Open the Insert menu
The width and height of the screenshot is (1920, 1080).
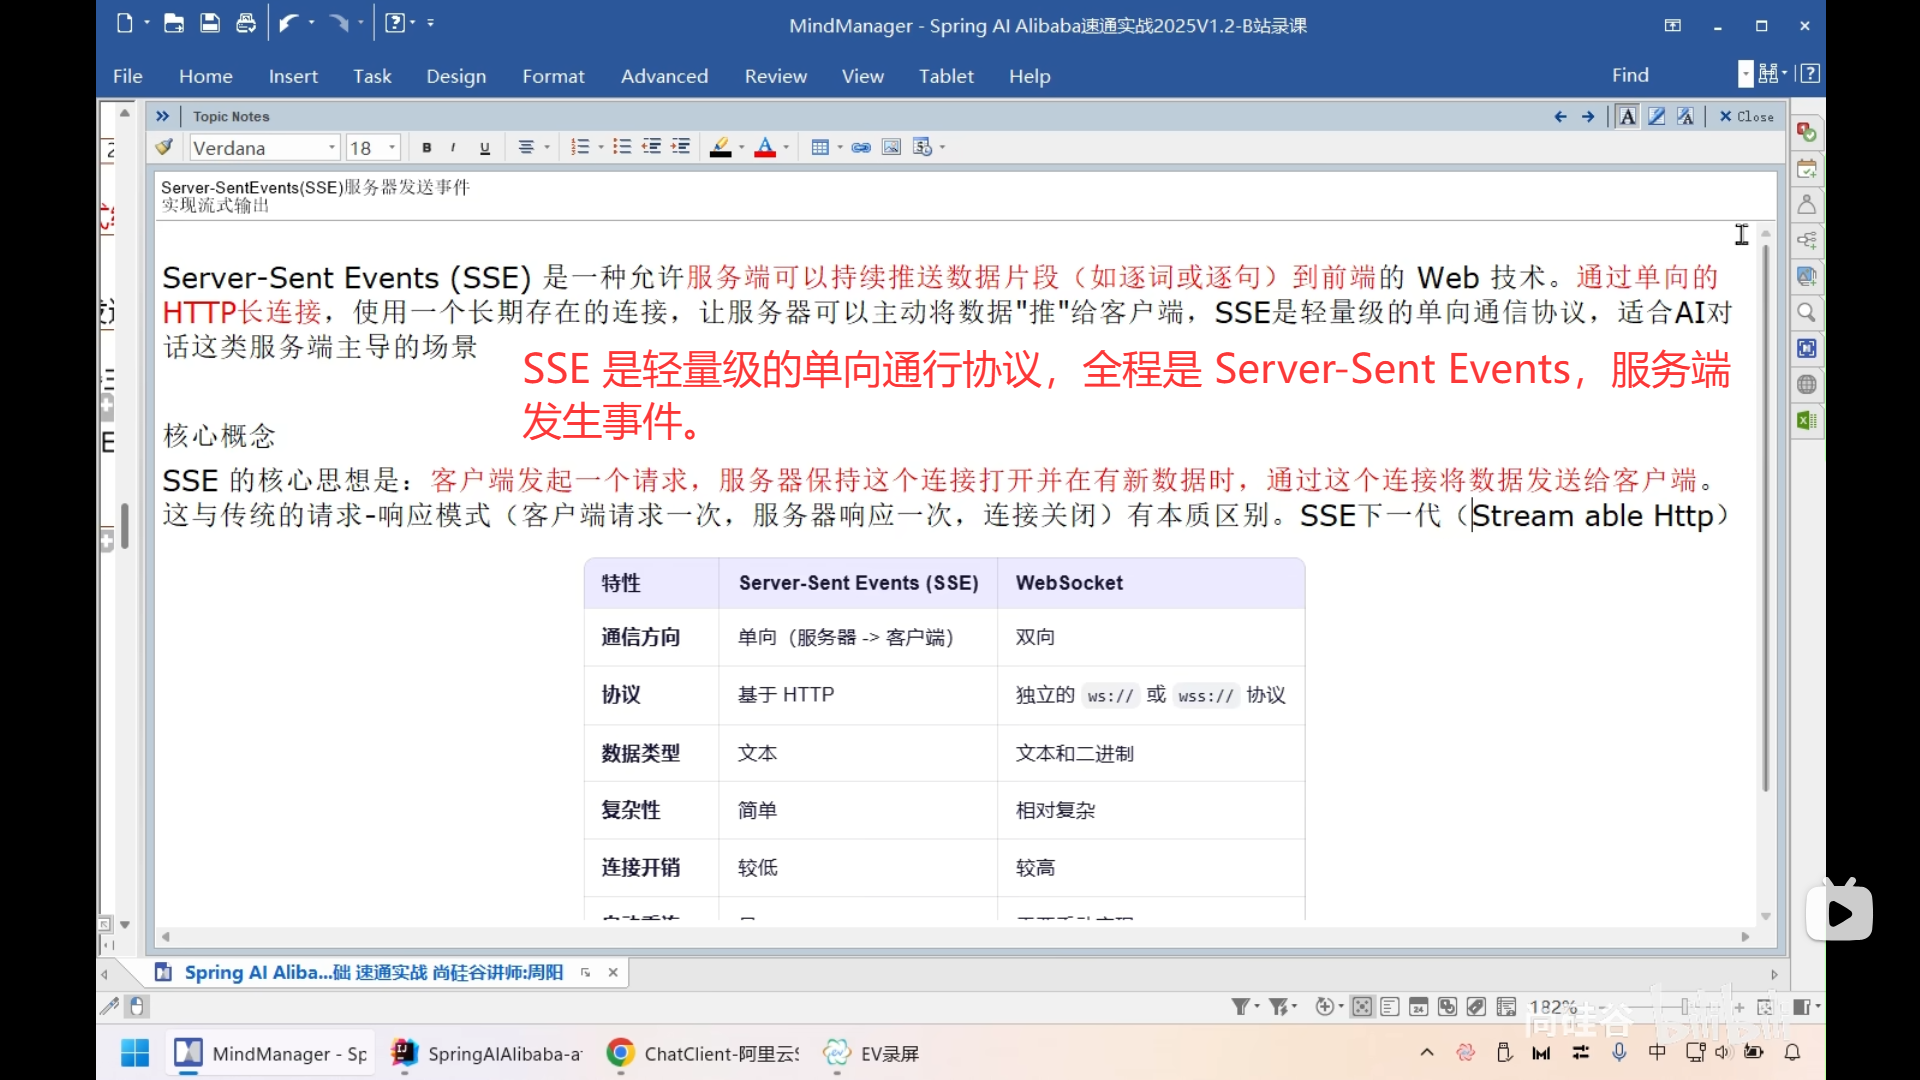pos(293,76)
